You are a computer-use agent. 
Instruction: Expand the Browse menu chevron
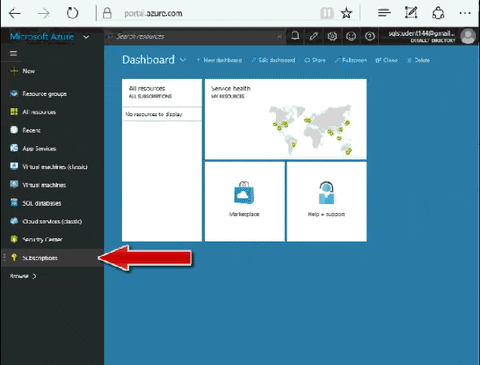tap(34, 276)
